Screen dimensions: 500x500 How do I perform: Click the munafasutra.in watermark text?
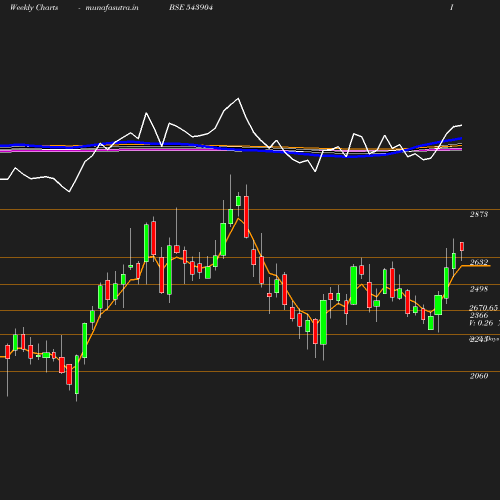[112, 7]
